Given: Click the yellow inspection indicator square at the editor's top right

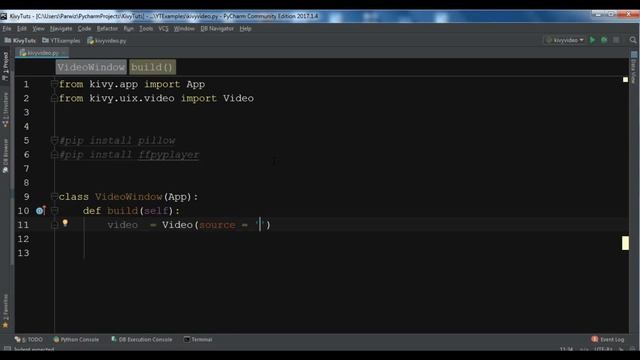Looking at the screenshot, I should (625, 80).
